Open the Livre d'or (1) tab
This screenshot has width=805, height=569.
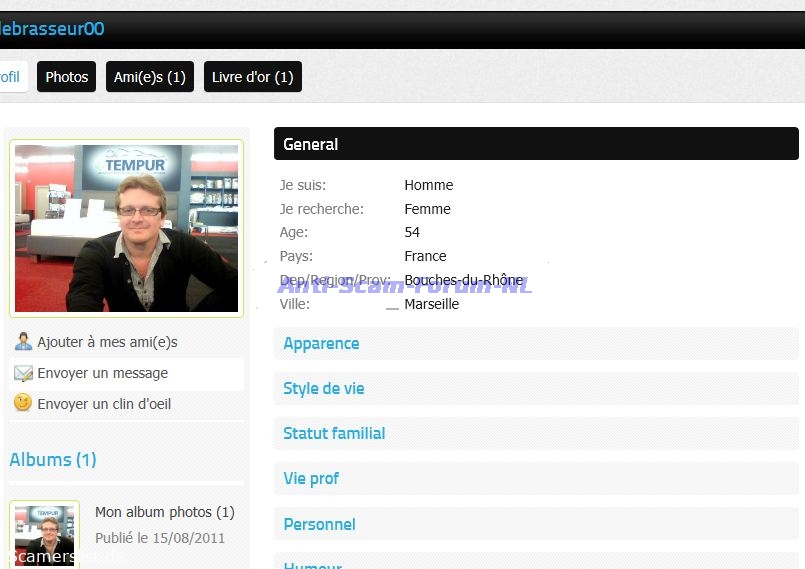click(252, 77)
